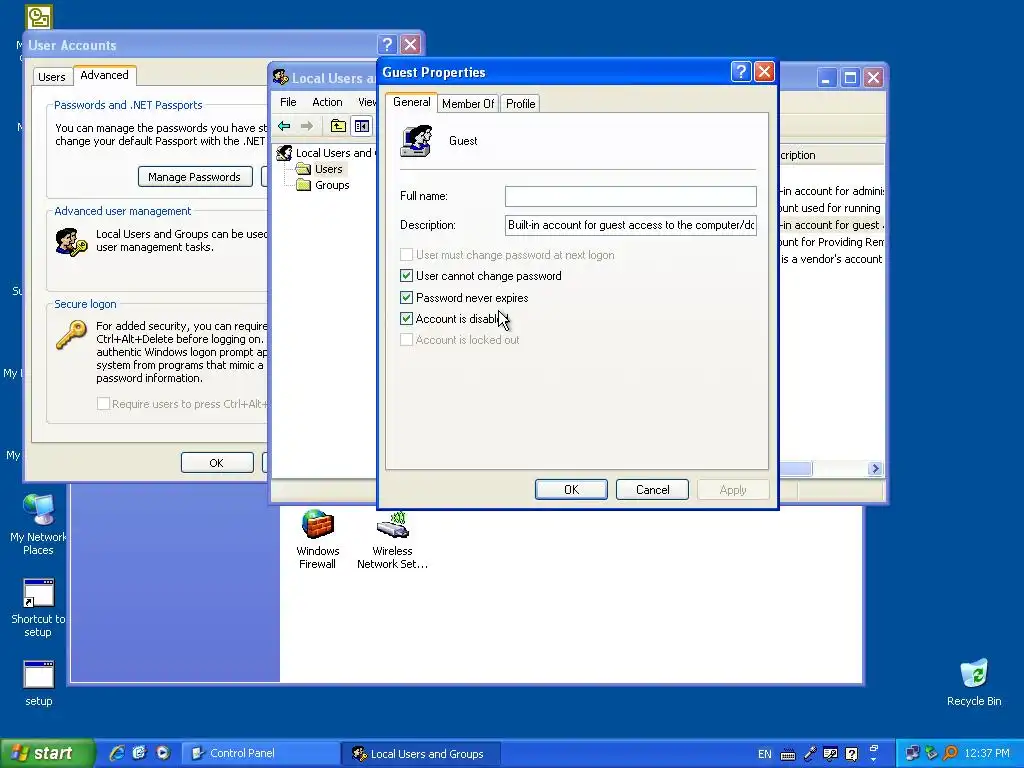1024x768 pixels.
Task: Click the Guest user icon in properties dialog
Action: (x=417, y=141)
